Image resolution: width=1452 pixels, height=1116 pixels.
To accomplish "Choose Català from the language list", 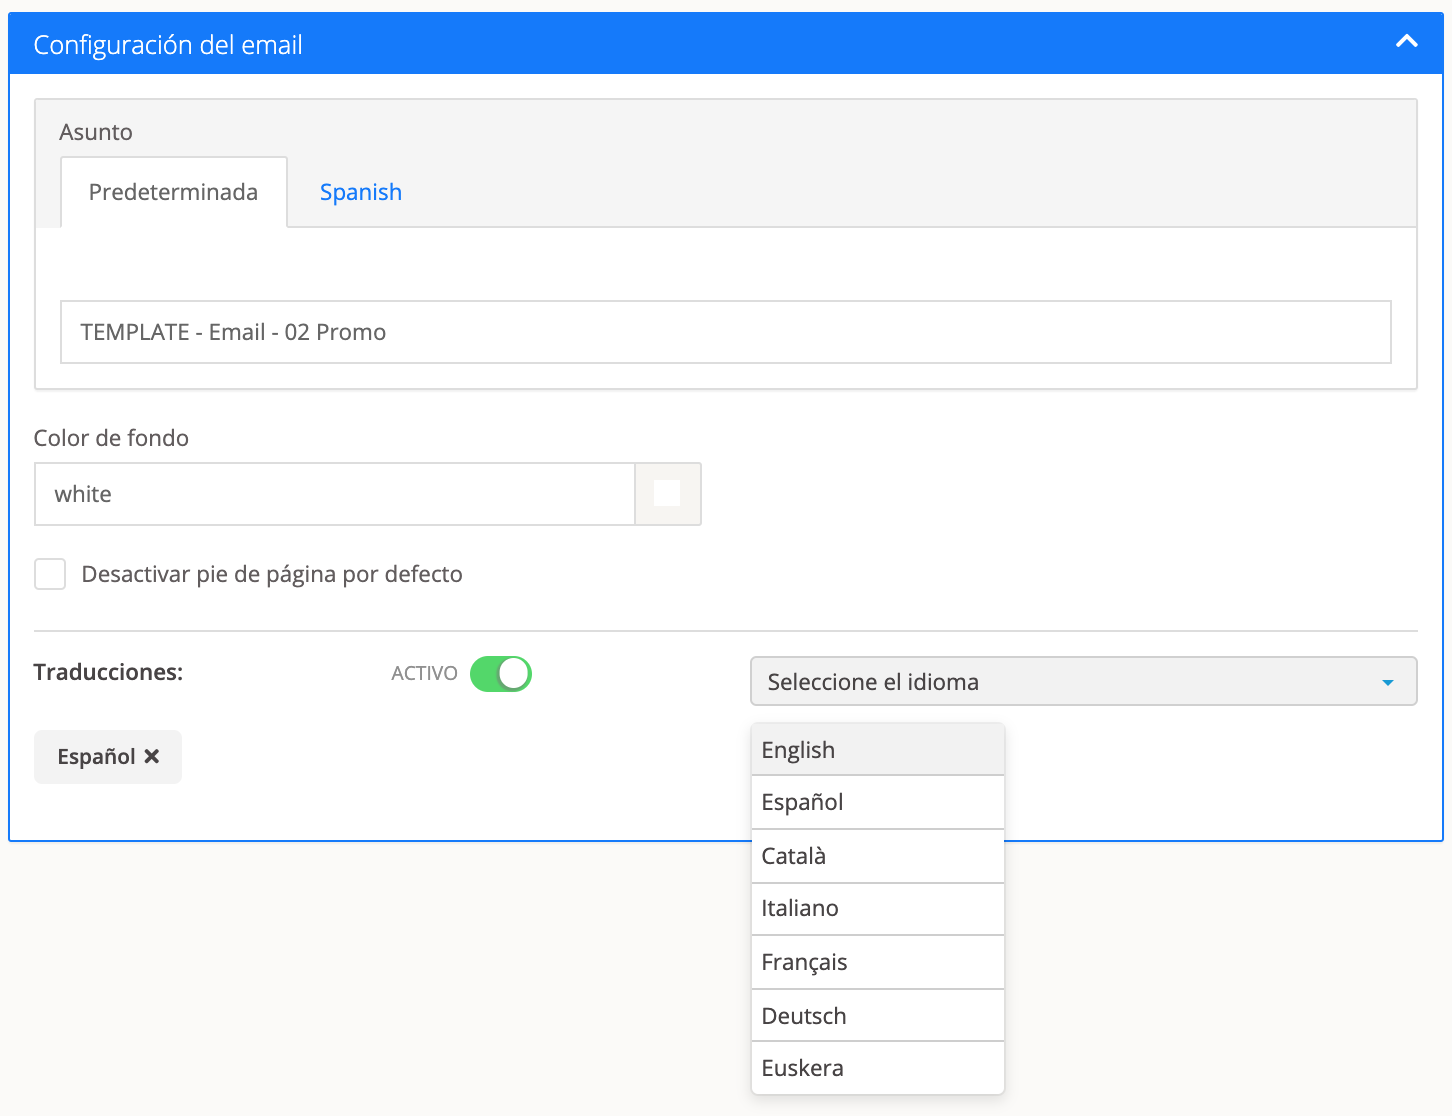I will pyautogui.click(x=877, y=856).
